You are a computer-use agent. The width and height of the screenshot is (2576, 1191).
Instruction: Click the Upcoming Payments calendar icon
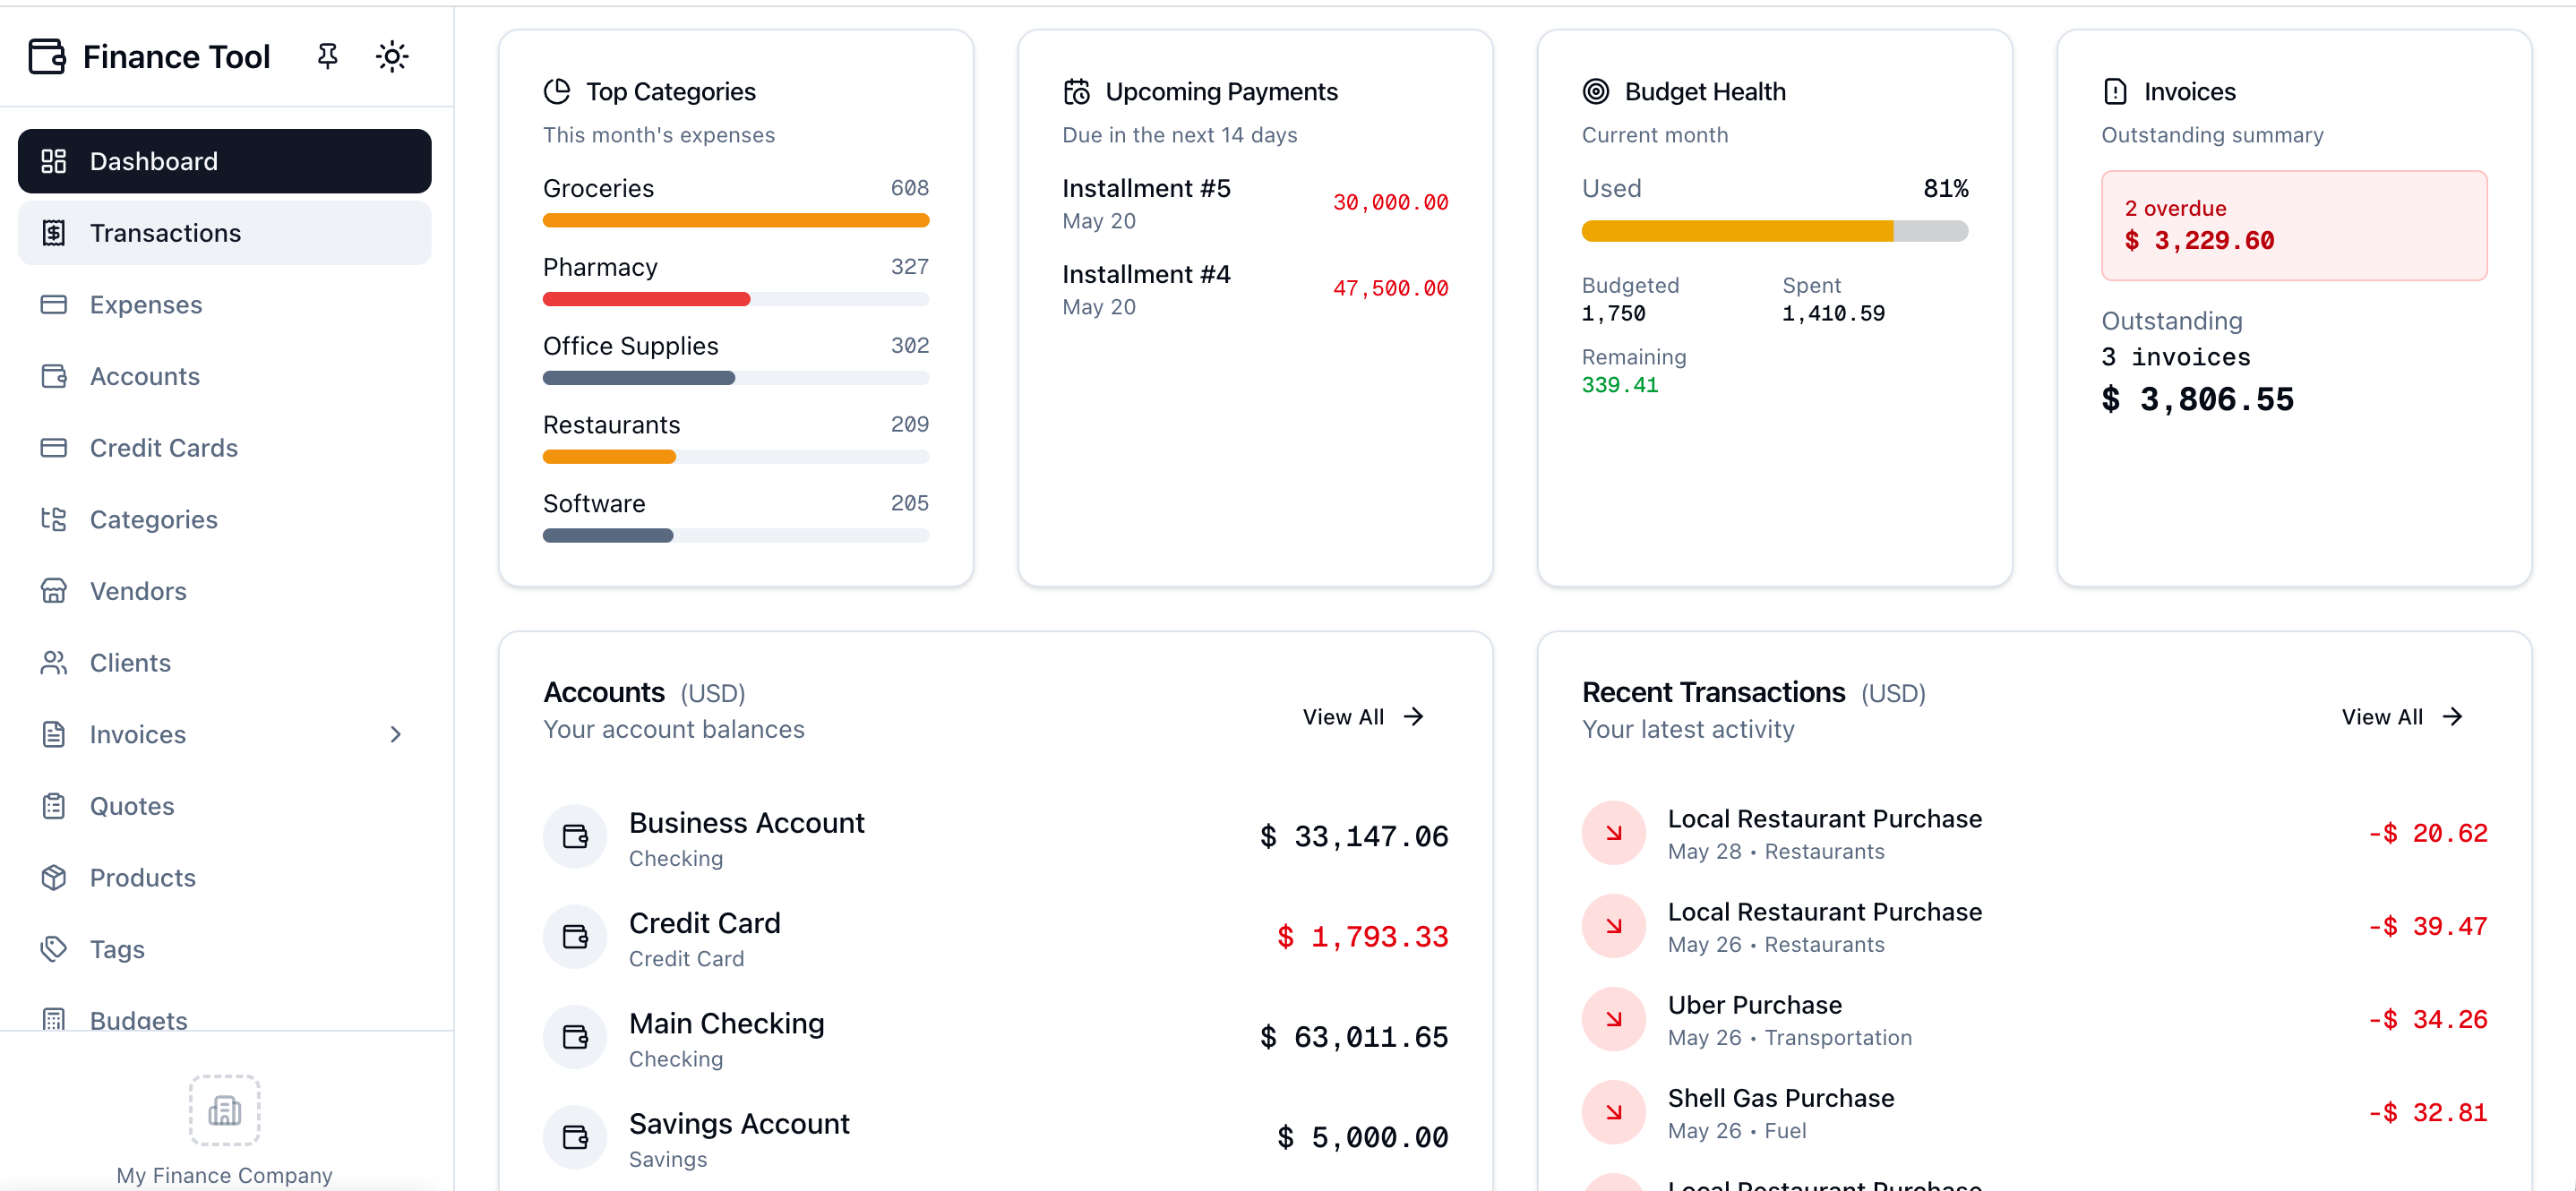point(1077,91)
